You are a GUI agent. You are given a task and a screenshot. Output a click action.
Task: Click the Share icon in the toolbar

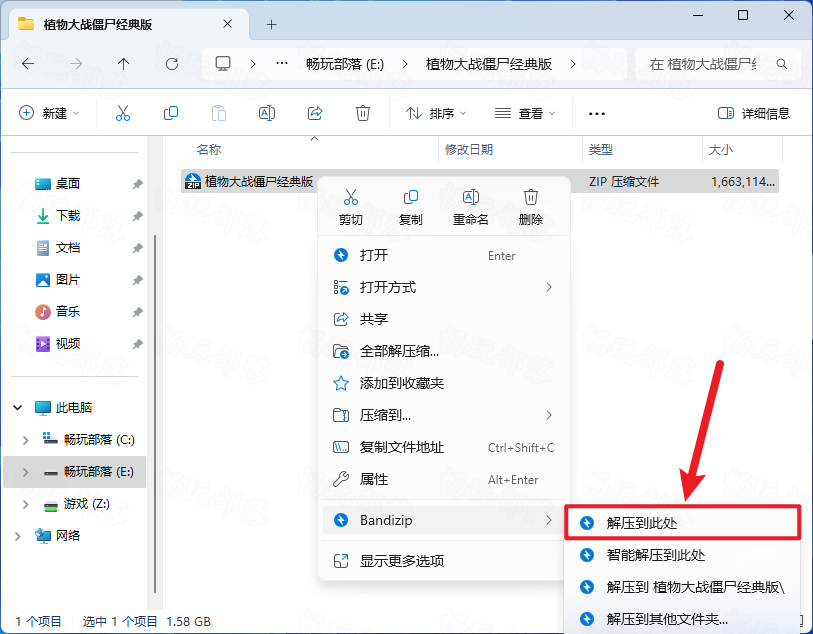pos(315,113)
